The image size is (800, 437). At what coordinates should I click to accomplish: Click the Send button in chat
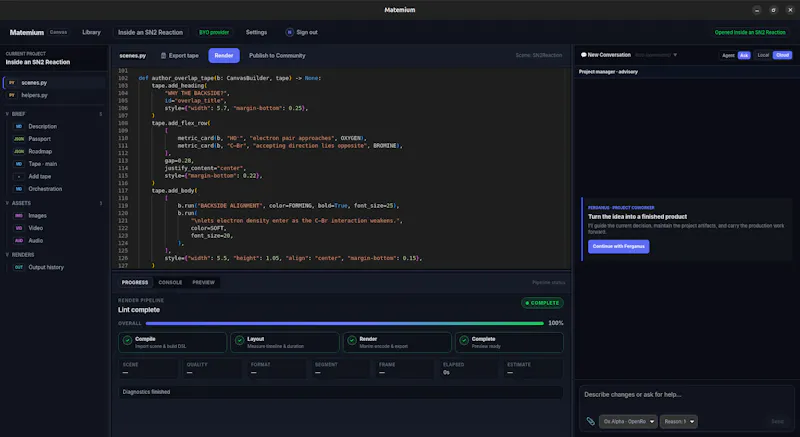click(x=777, y=421)
